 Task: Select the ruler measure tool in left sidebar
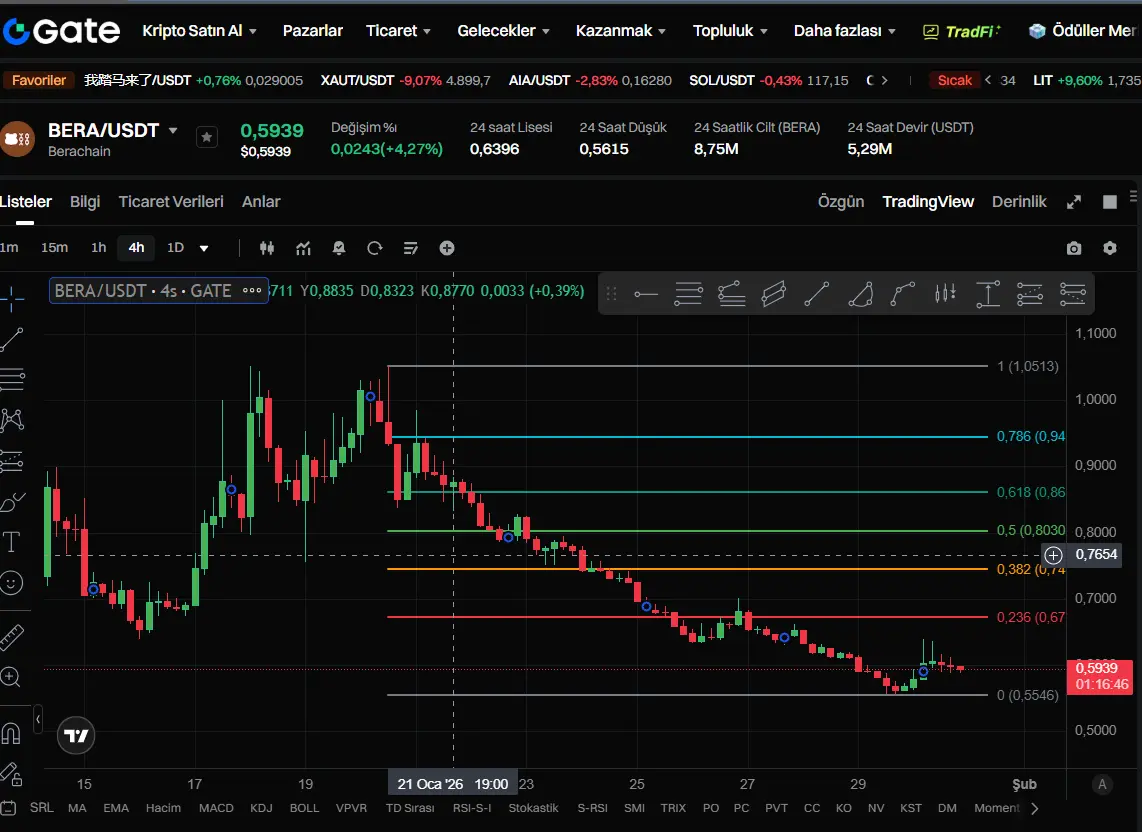pos(11,637)
